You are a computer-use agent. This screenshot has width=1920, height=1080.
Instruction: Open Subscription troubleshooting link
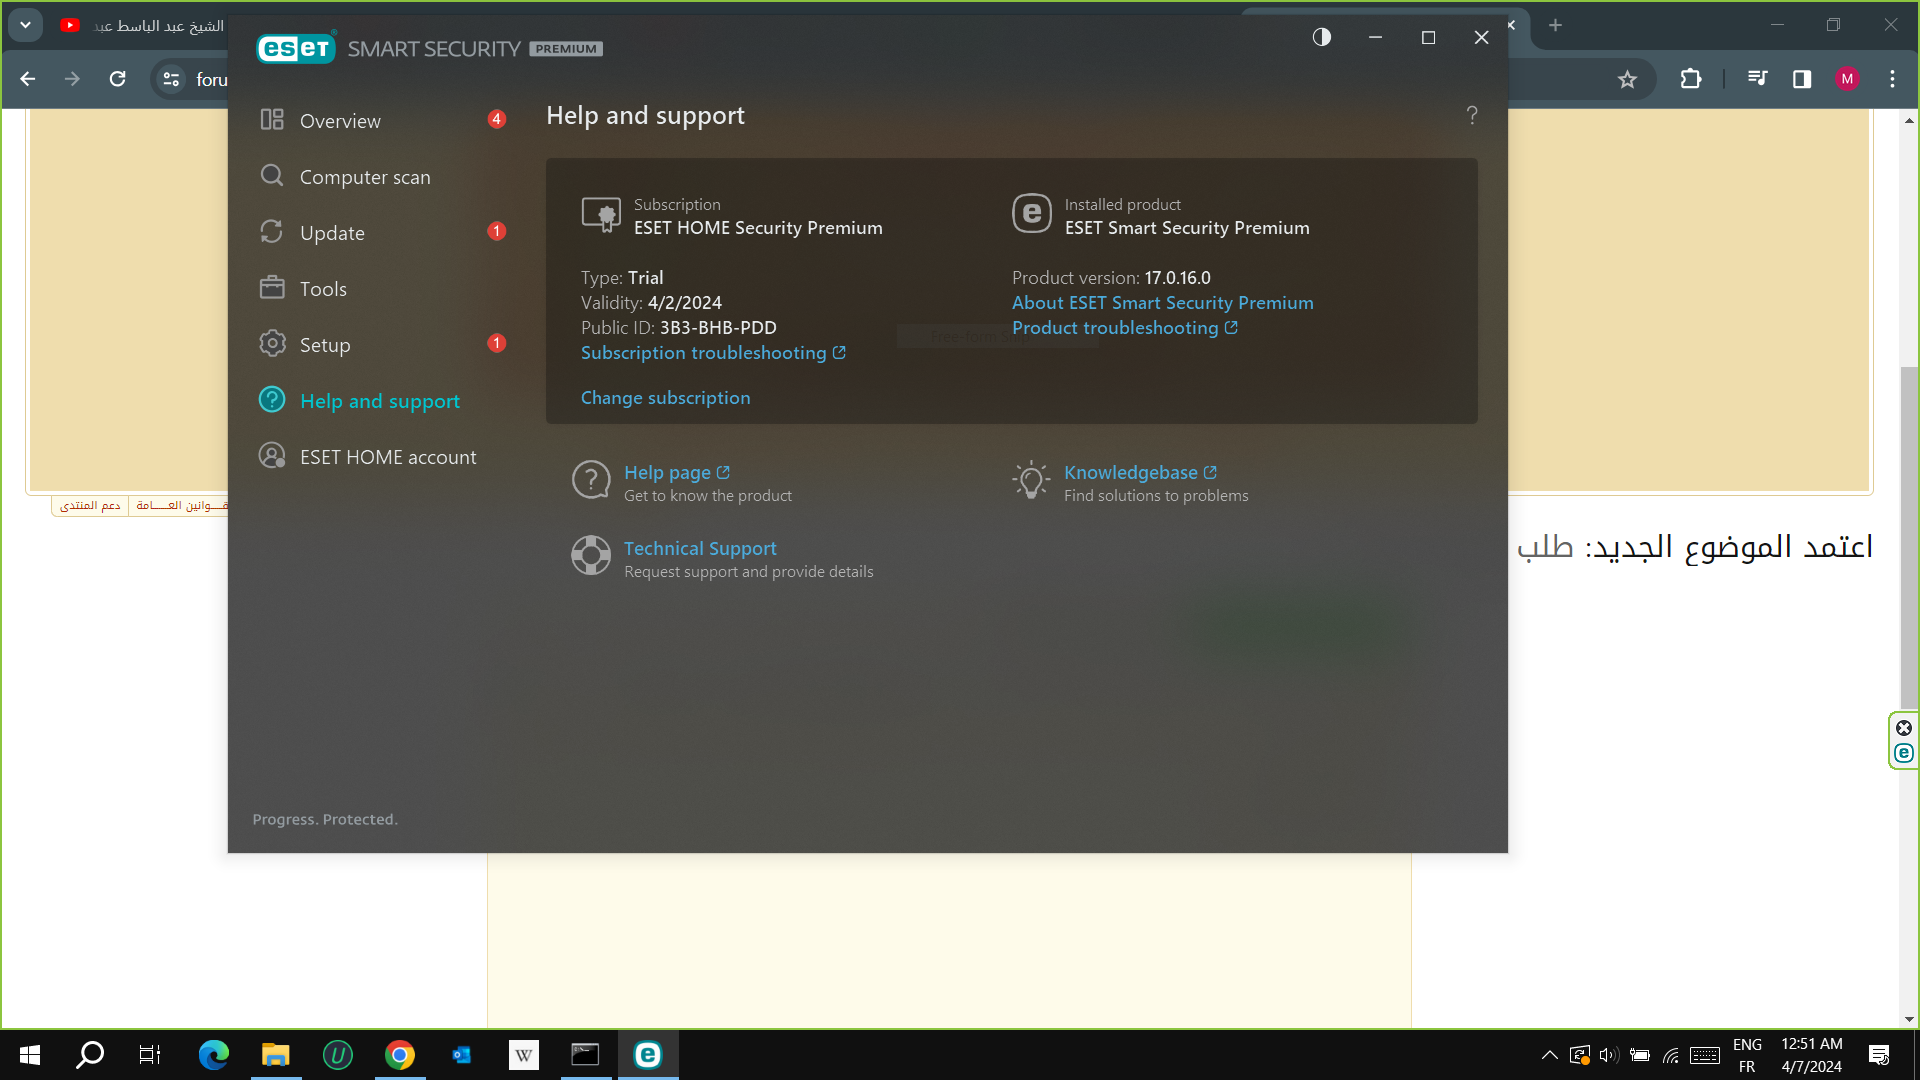713,353
